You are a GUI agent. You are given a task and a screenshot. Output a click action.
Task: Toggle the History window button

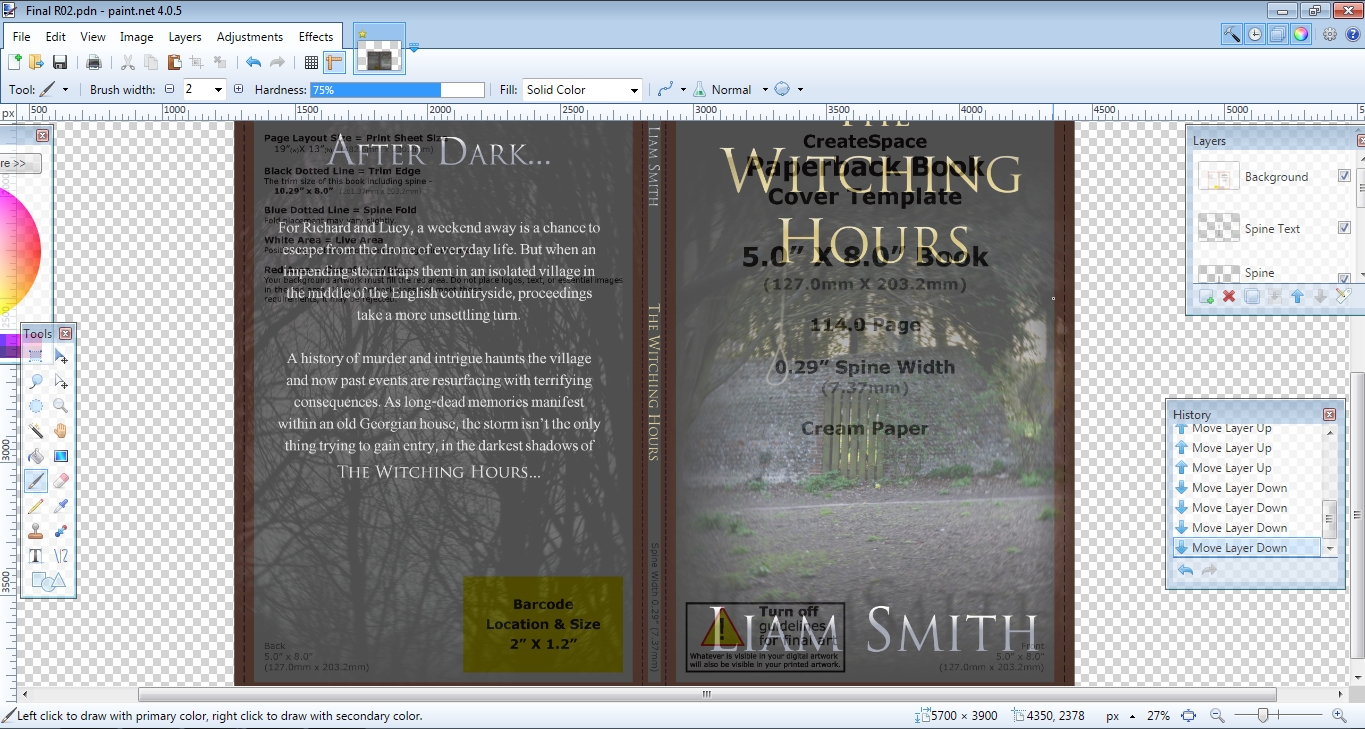click(1255, 34)
